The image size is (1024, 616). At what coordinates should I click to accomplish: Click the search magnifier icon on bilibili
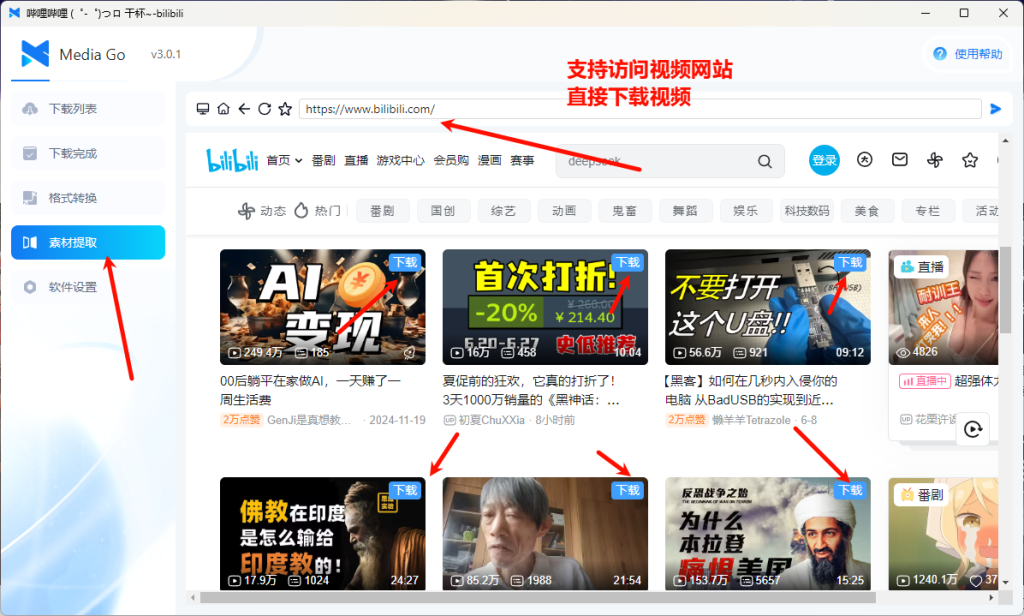click(x=765, y=161)
